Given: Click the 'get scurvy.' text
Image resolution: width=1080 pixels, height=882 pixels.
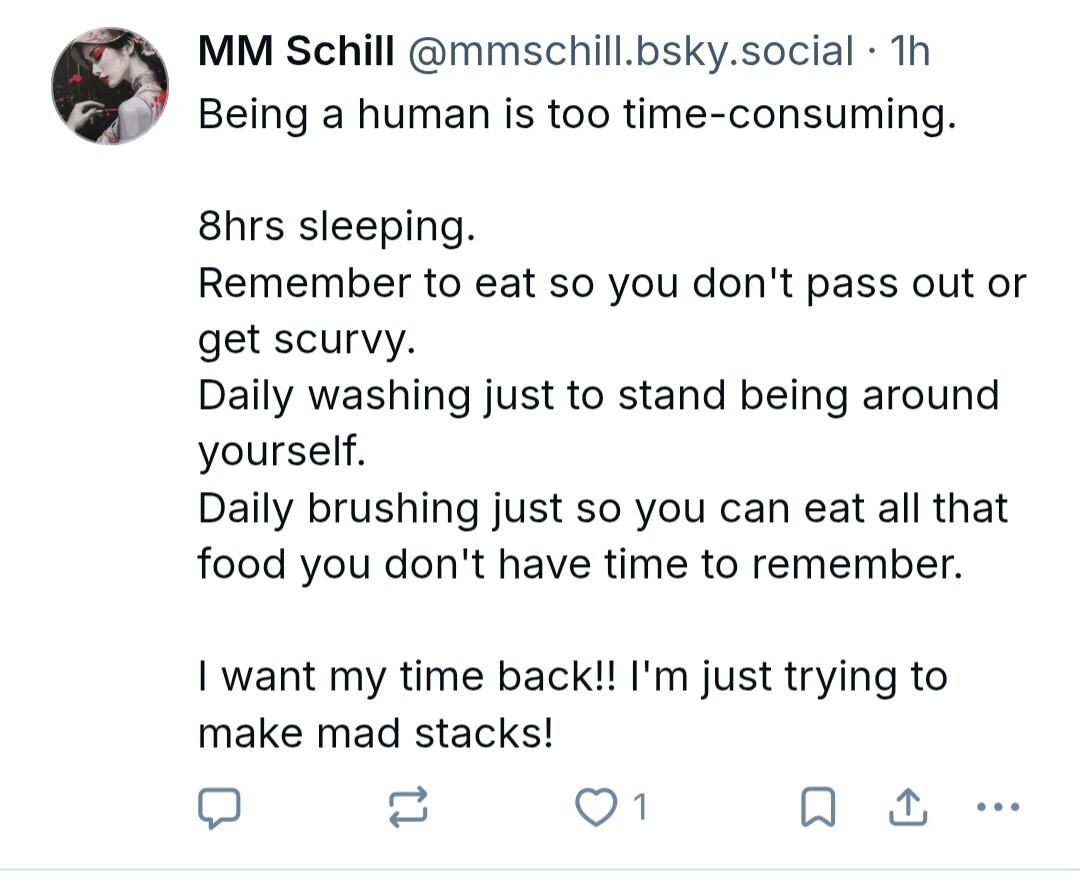Looking at the screenshot, I should tap(305, 340).
